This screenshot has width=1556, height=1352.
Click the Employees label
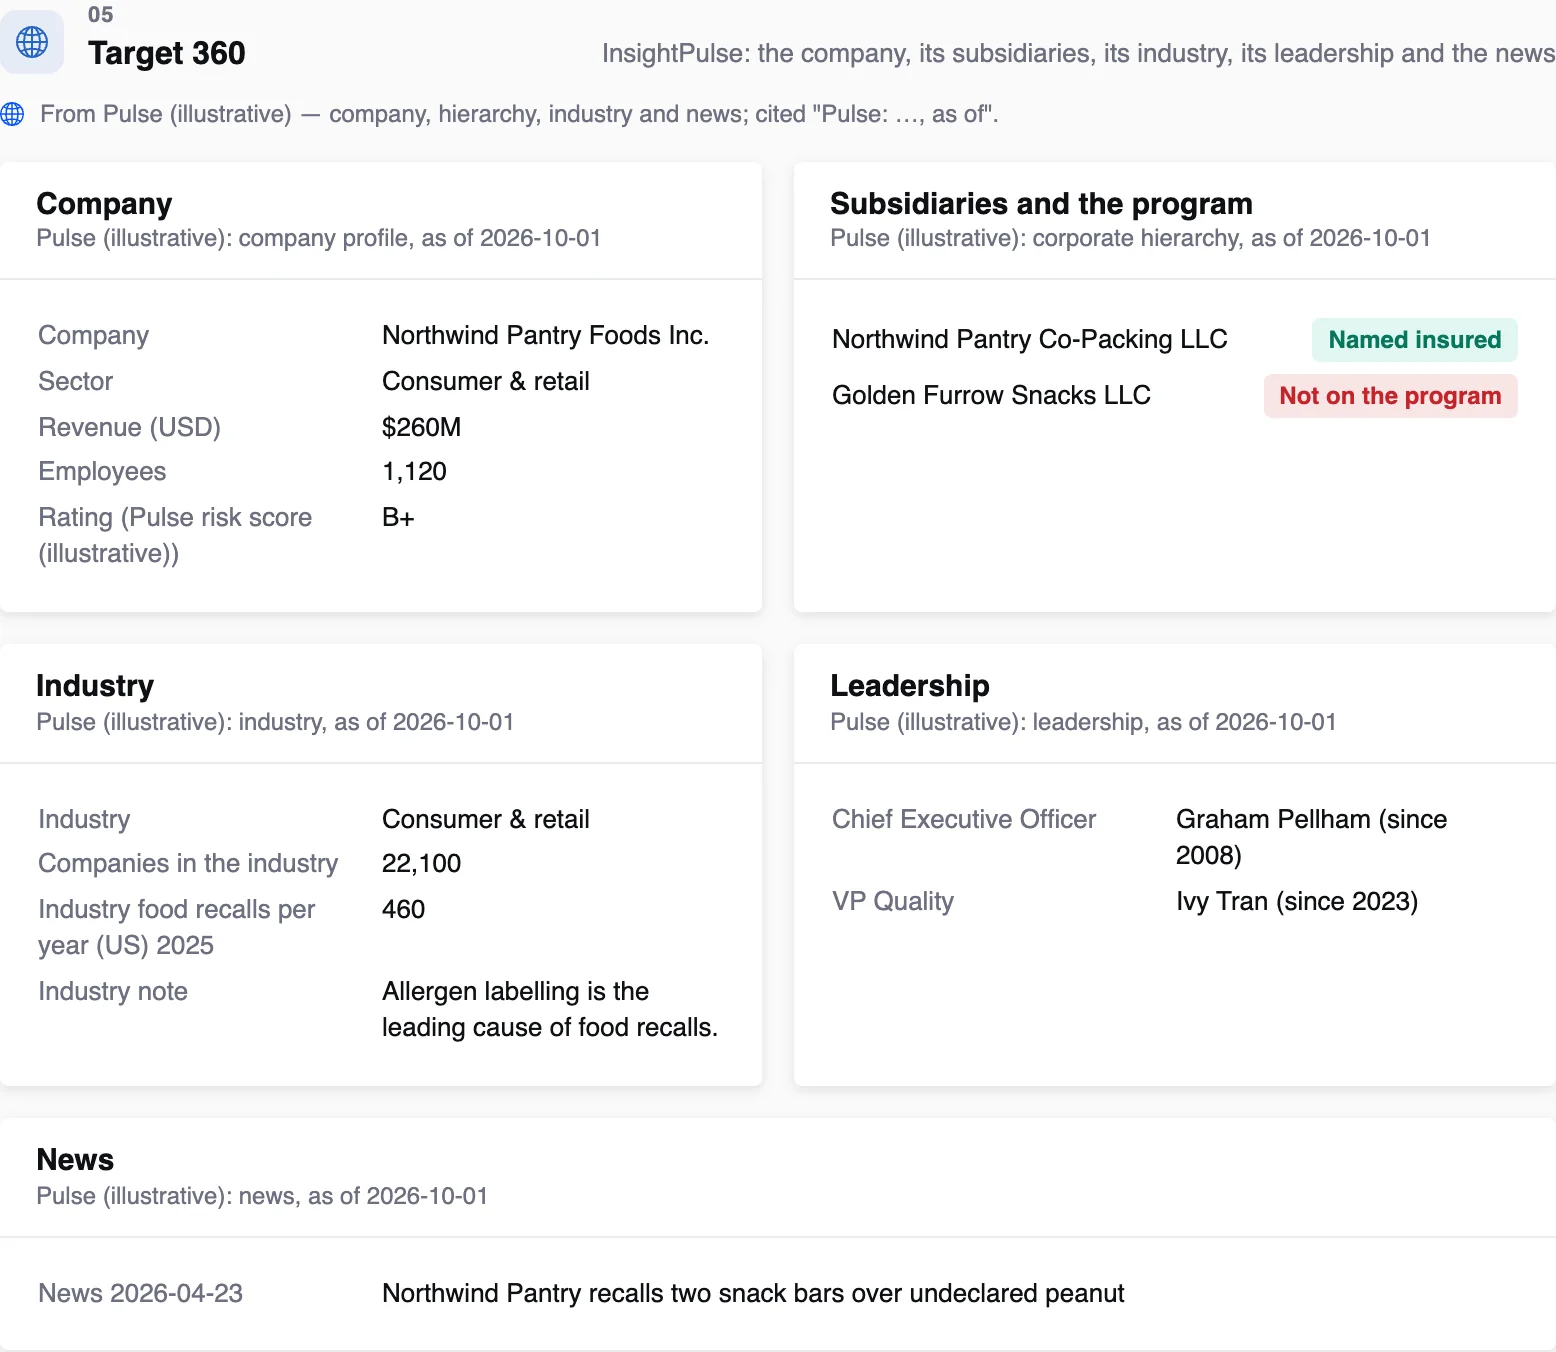pyautogui.click(x=102, y=471)
